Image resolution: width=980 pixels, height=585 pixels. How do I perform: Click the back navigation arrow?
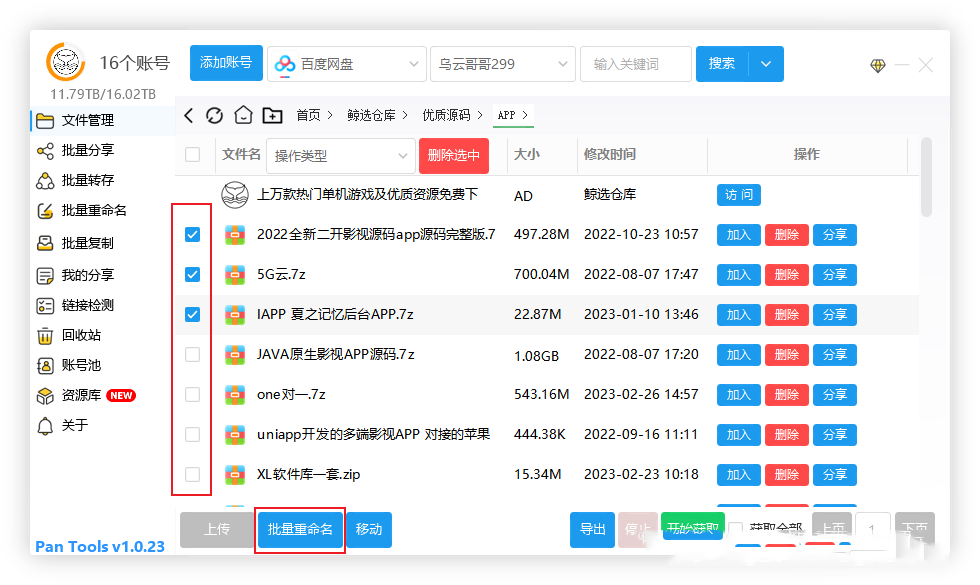(x=188, y=115)
